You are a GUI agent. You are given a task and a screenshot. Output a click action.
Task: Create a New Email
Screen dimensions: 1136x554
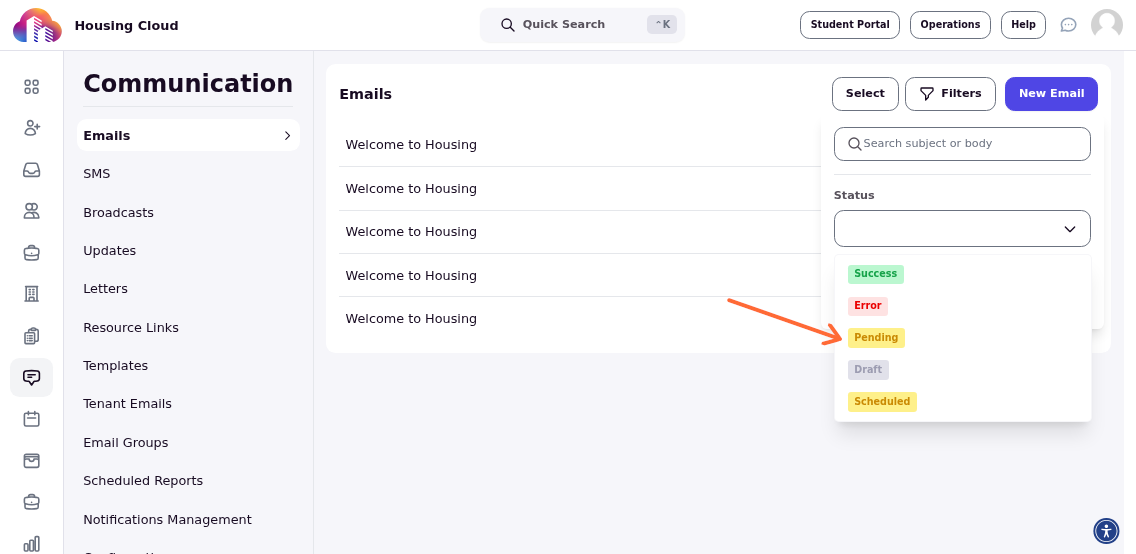click(1051, 94)
